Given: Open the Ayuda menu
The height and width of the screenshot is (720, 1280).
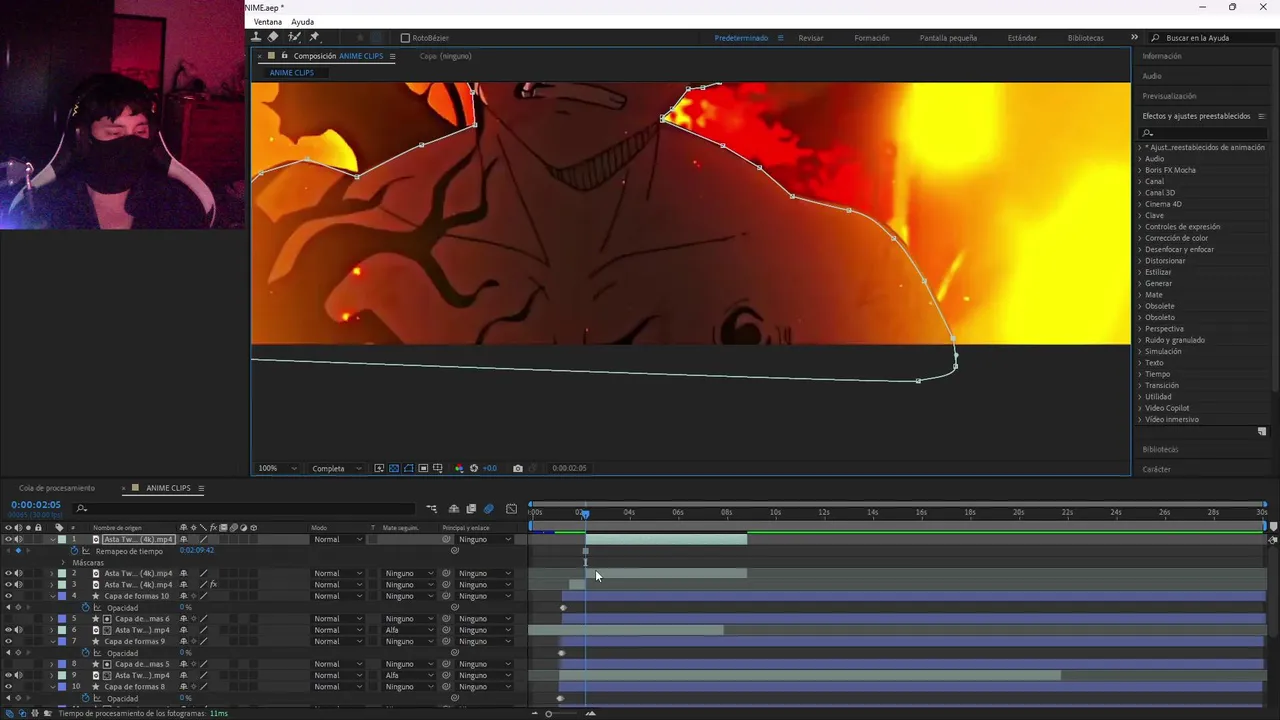Looking at the screenshot, I should click(x=302, y=22).
